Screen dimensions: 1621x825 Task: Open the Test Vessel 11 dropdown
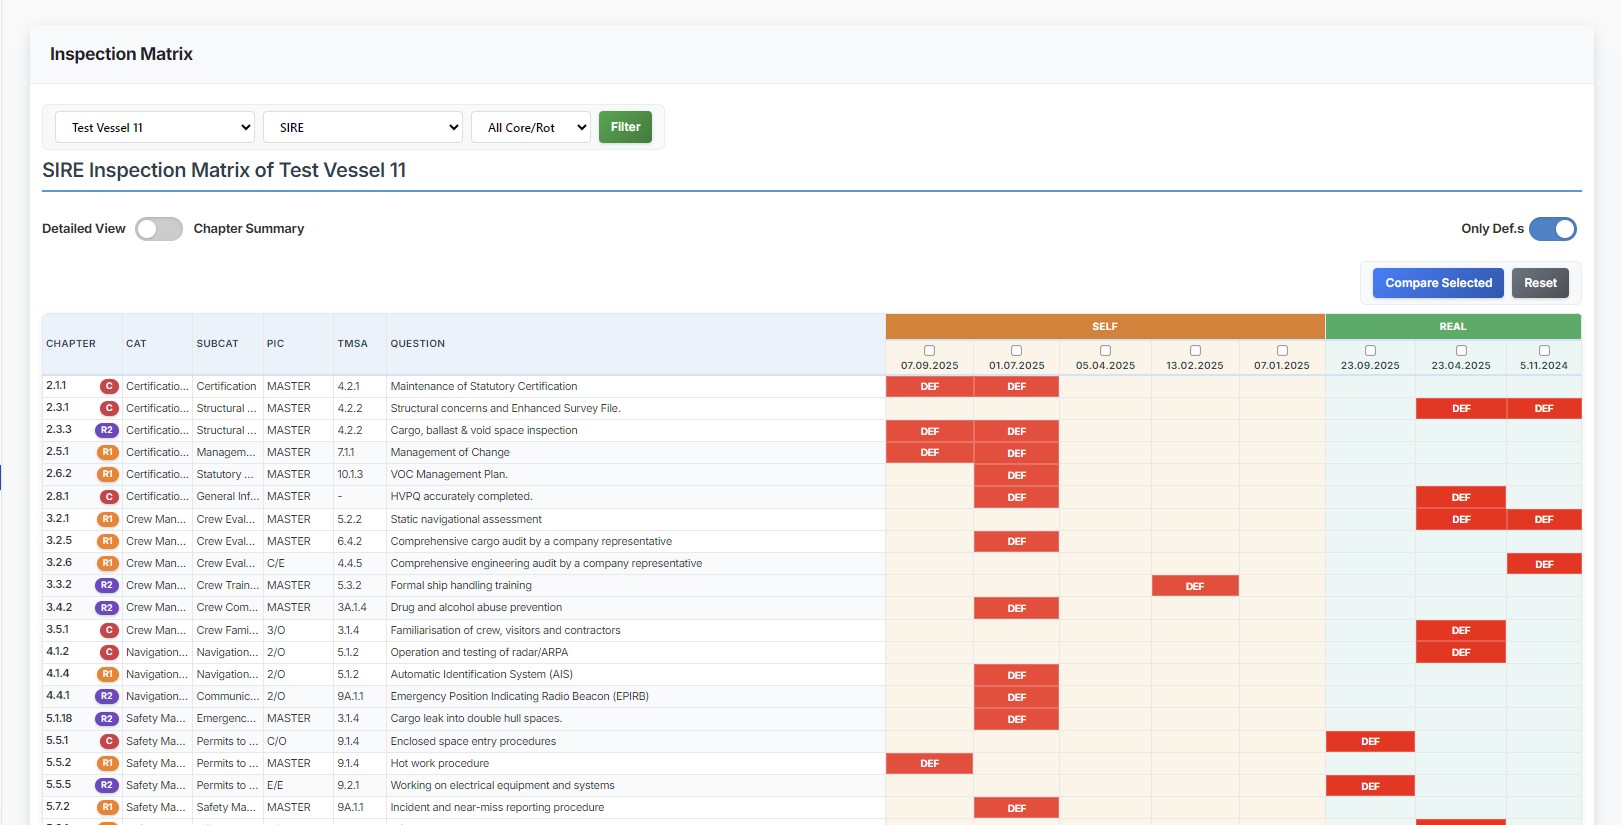coord(155,127)
